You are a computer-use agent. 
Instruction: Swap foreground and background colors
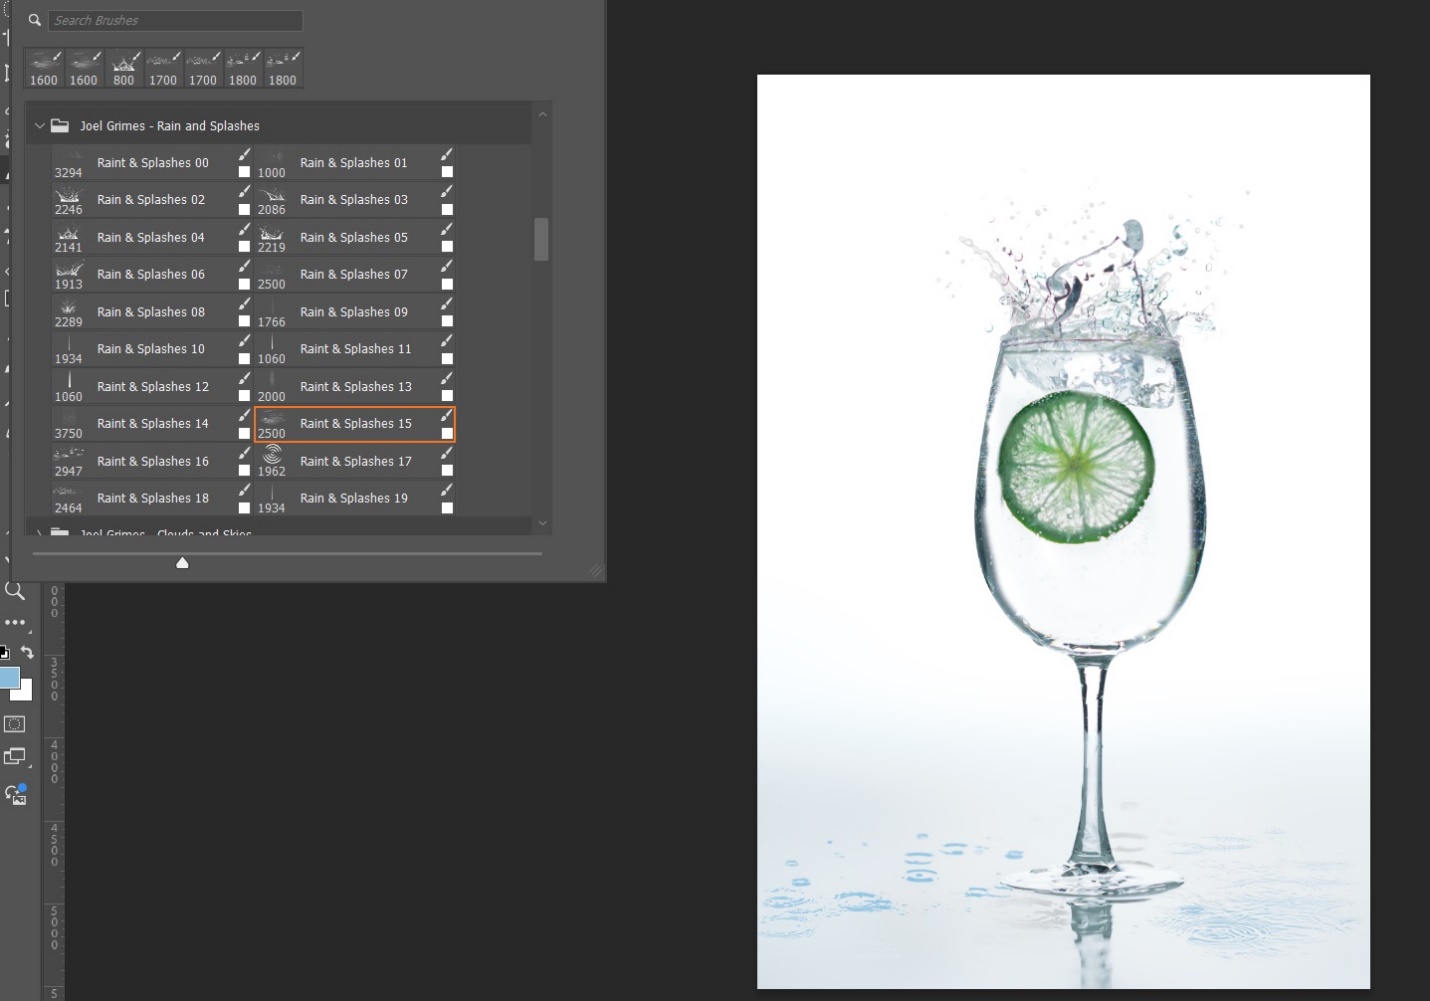[27, 651]
